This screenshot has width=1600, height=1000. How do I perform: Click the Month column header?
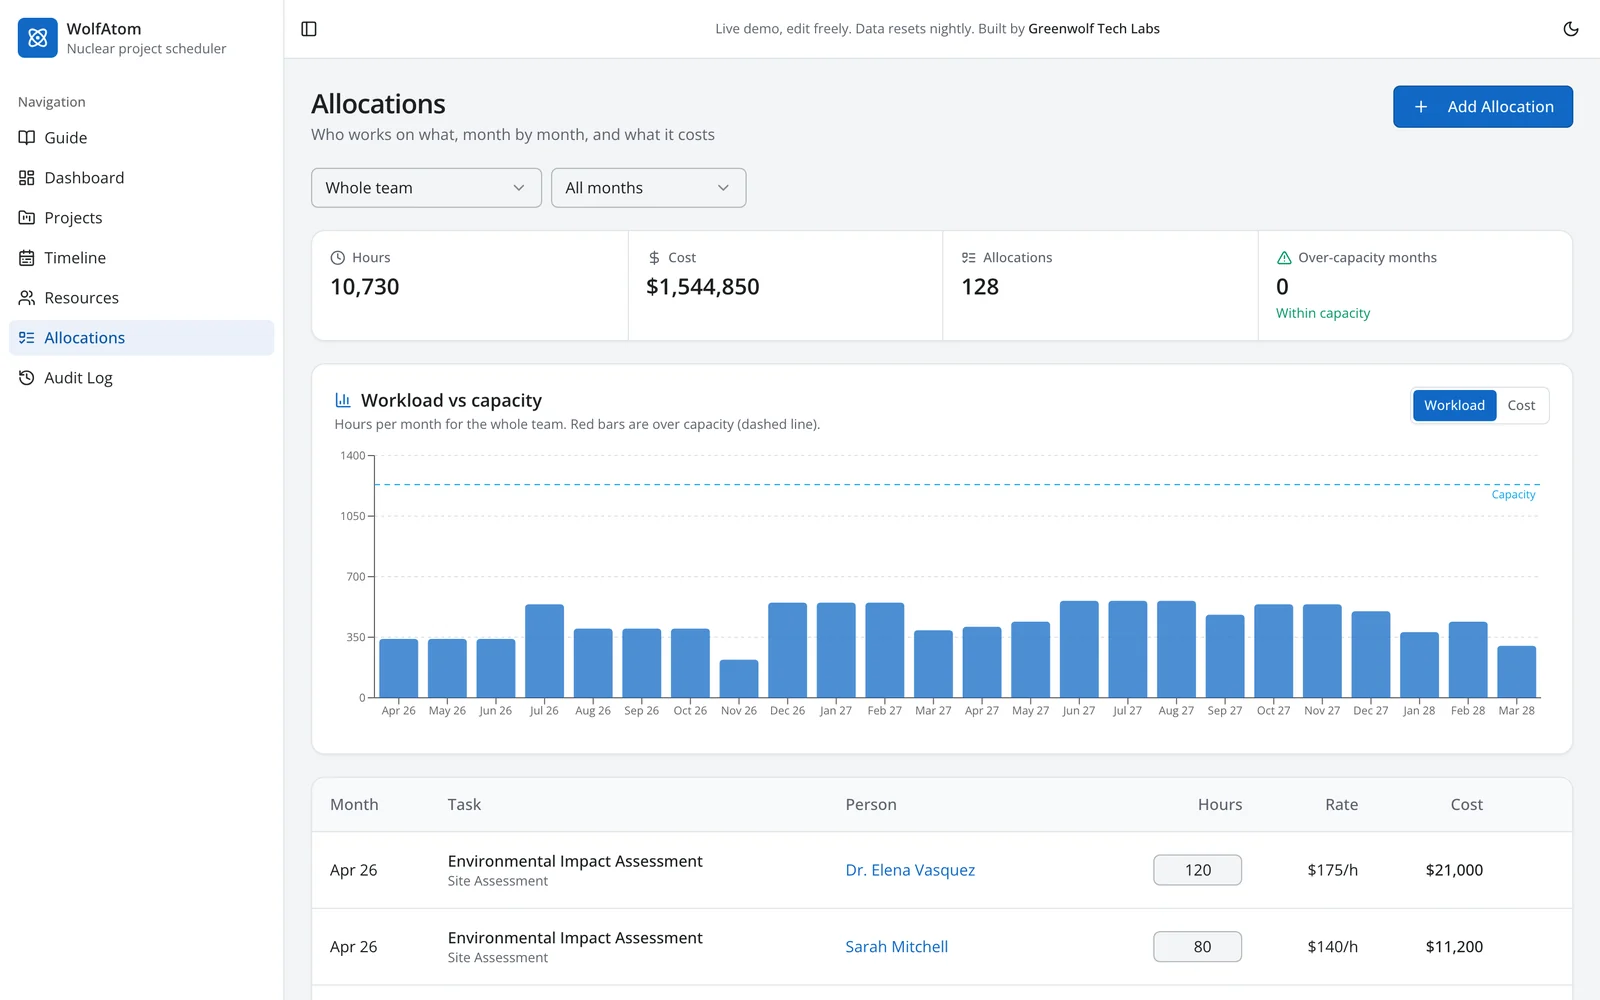pyautogui.click(x=354, y=805)
